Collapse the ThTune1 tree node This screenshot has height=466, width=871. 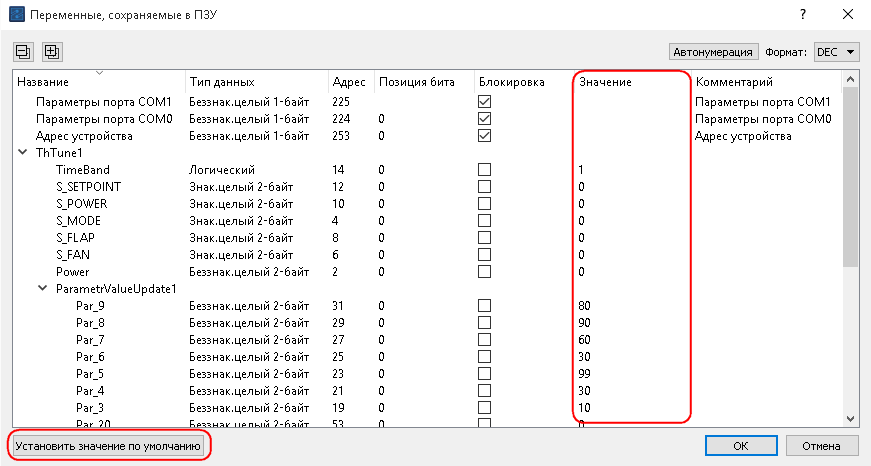[x=22, y=153]
